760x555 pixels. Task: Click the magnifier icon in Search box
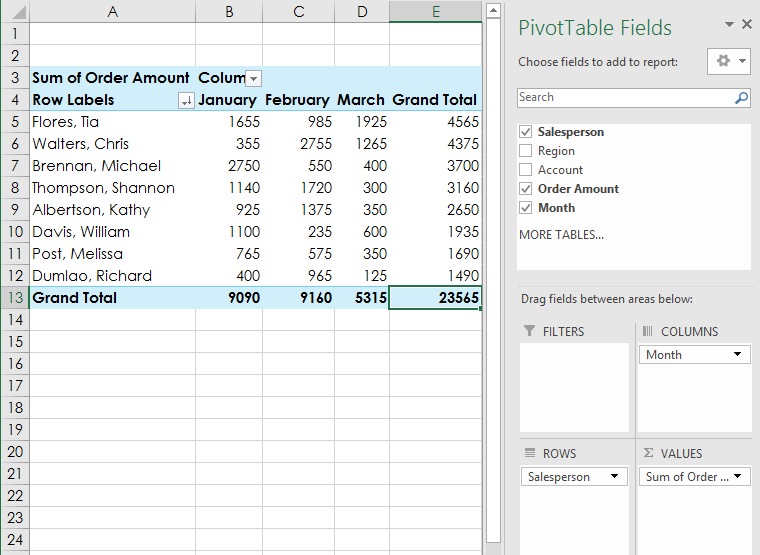[x=741, y=98]
